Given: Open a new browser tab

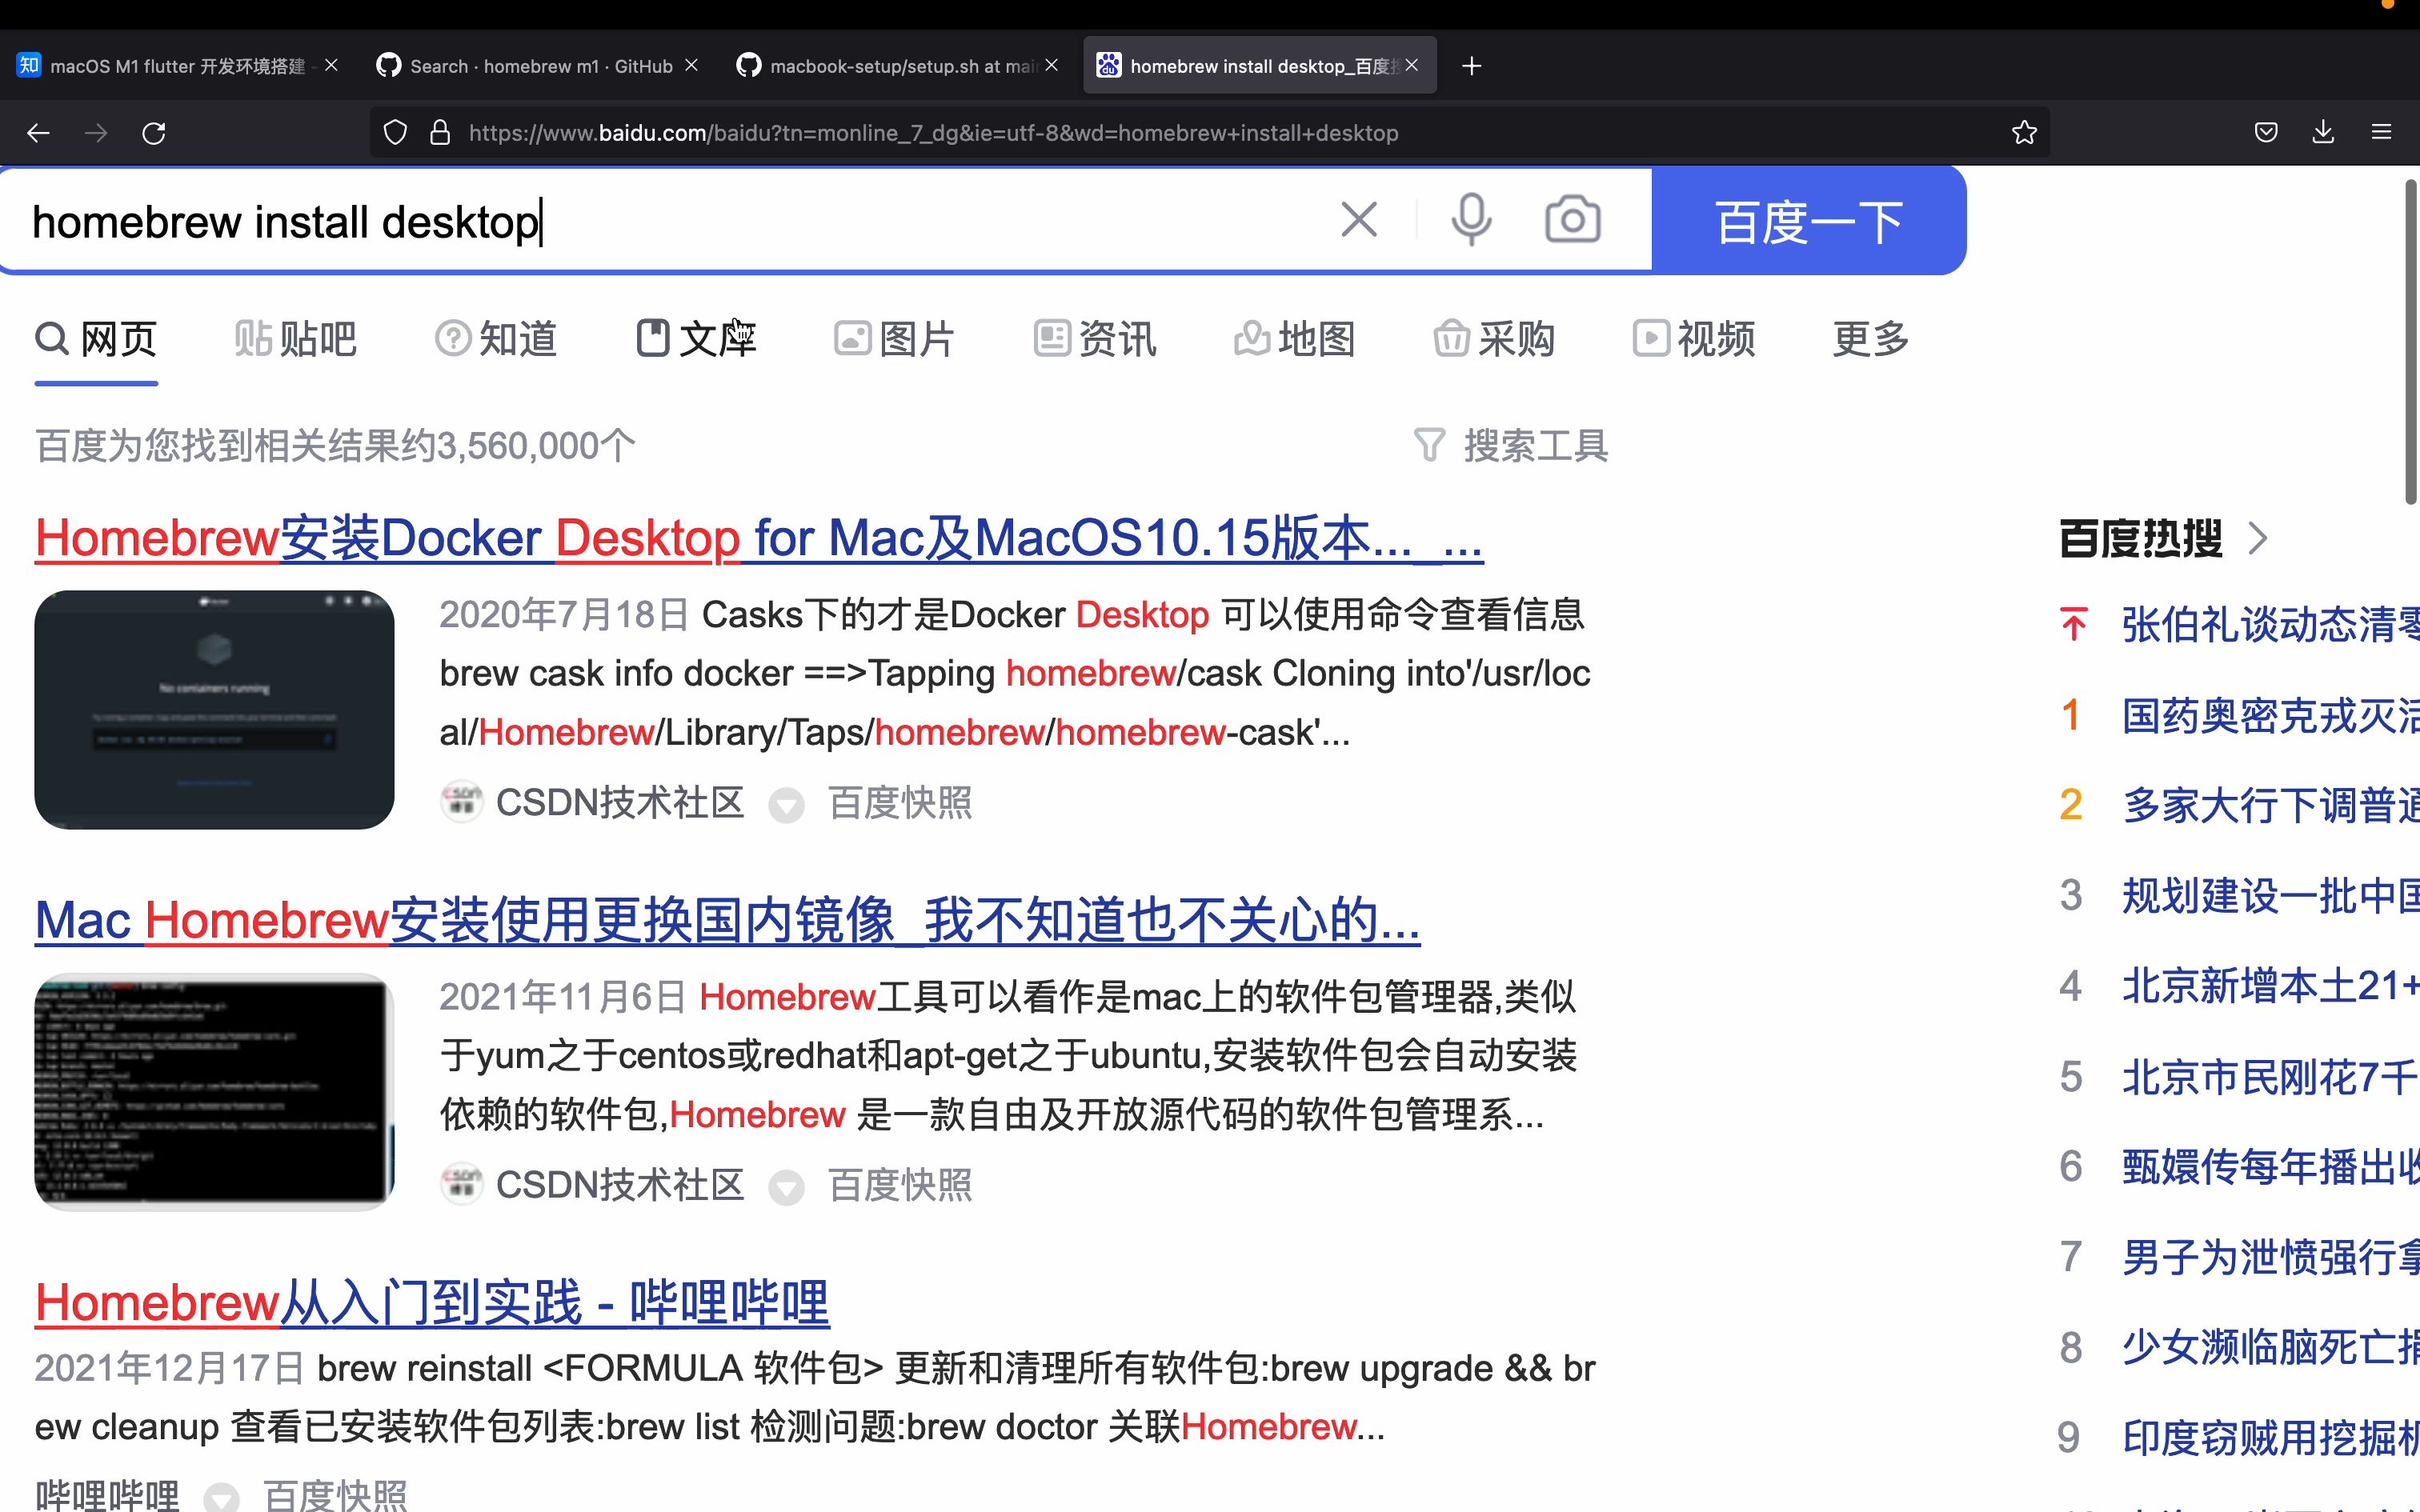Looking at the screenshot, I should 1471,66.
